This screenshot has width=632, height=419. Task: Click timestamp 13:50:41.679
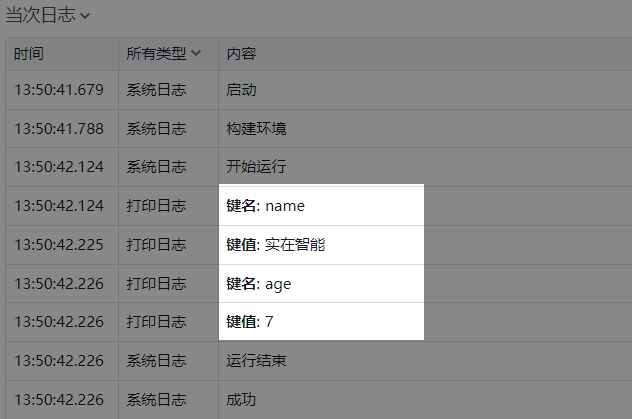click(59, 90)
